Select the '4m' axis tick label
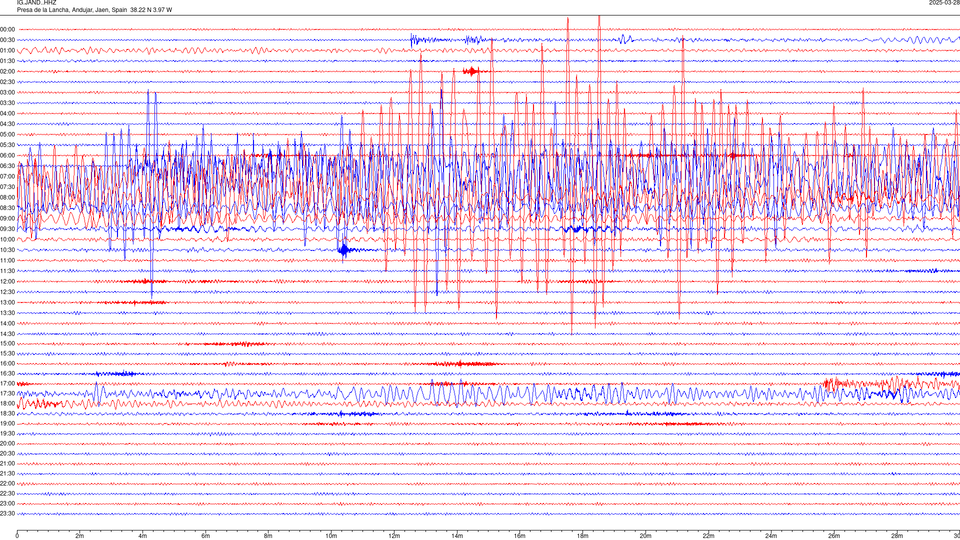The image size is (960, 540). [x=143, y=536]
